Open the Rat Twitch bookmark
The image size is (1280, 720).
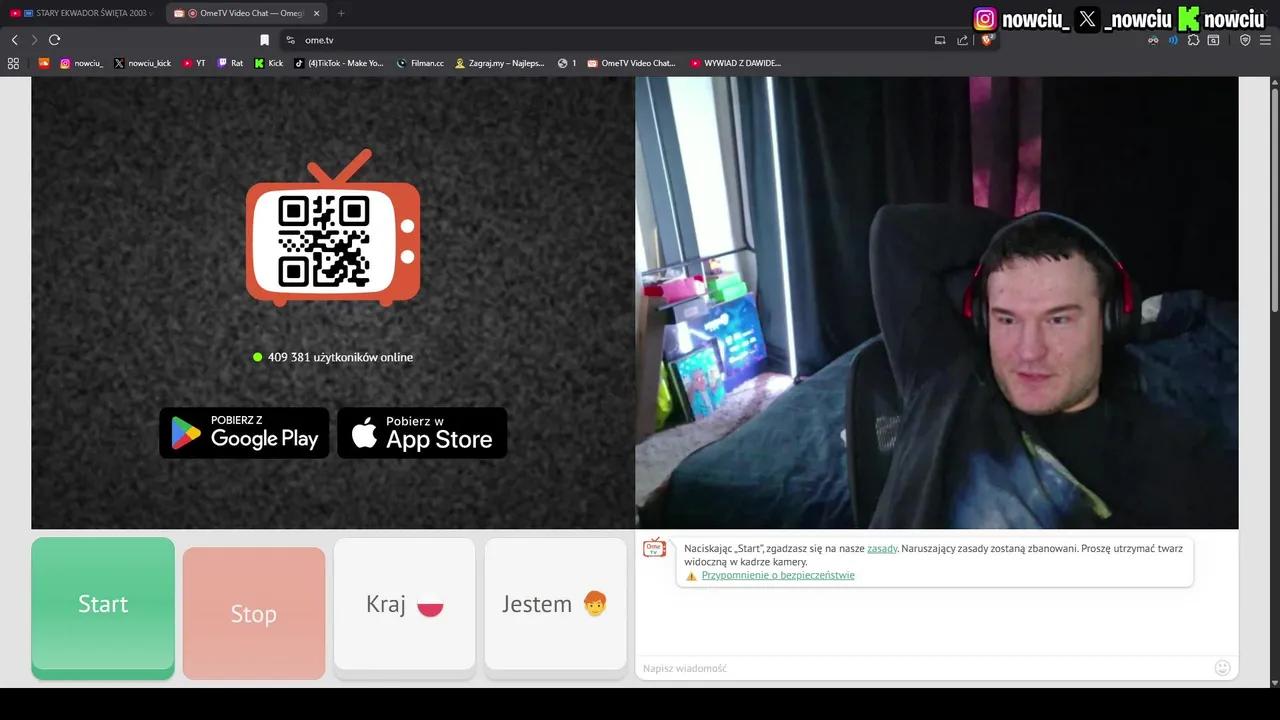click(230, 63)
